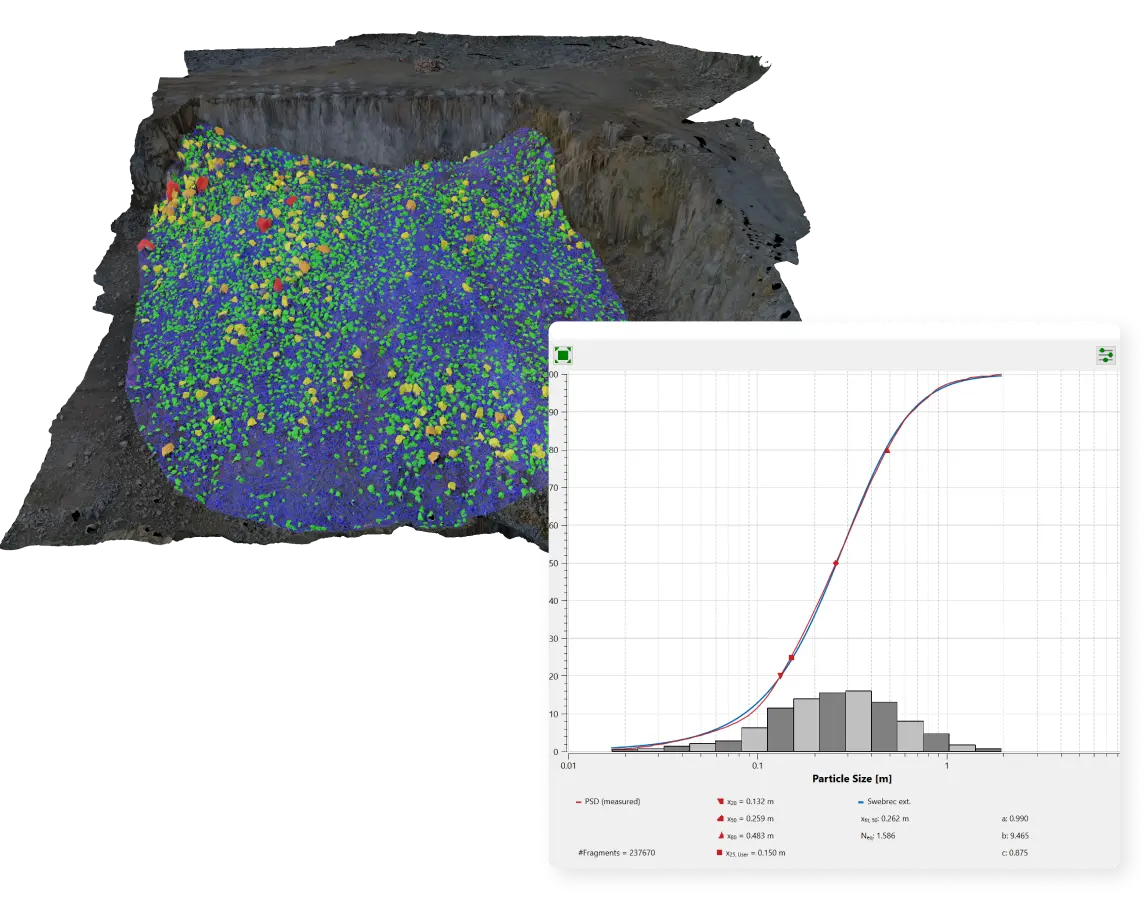Click the x25 User square marker on curve
This screenshot has height=897, width=1148.
792,658
